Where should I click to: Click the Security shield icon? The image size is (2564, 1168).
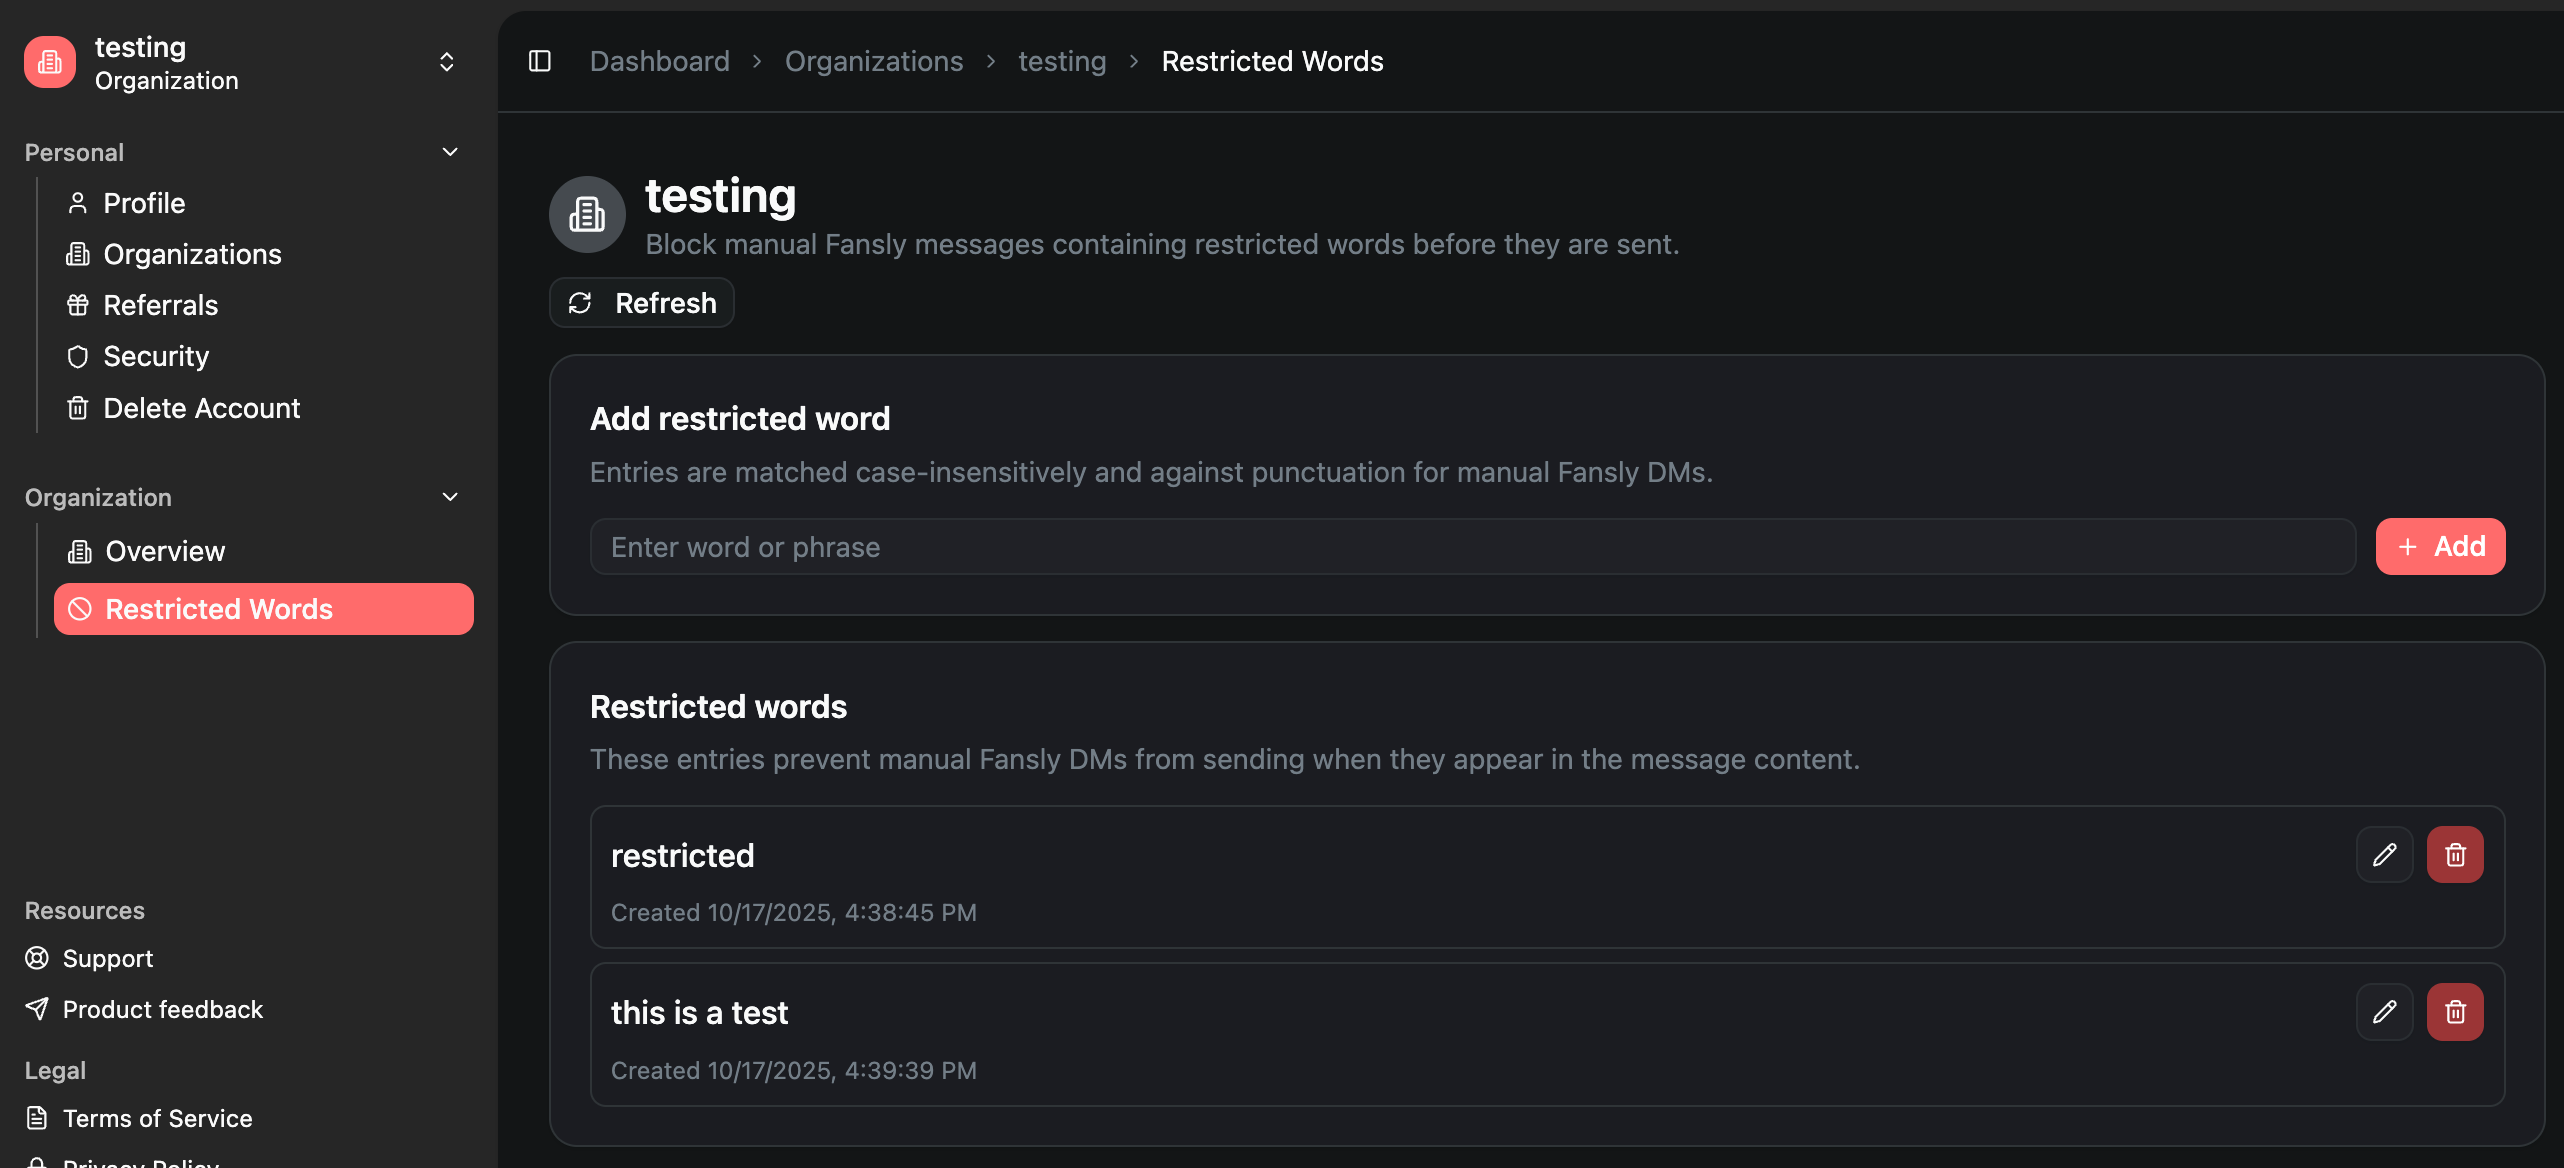[x=77, y=356]
